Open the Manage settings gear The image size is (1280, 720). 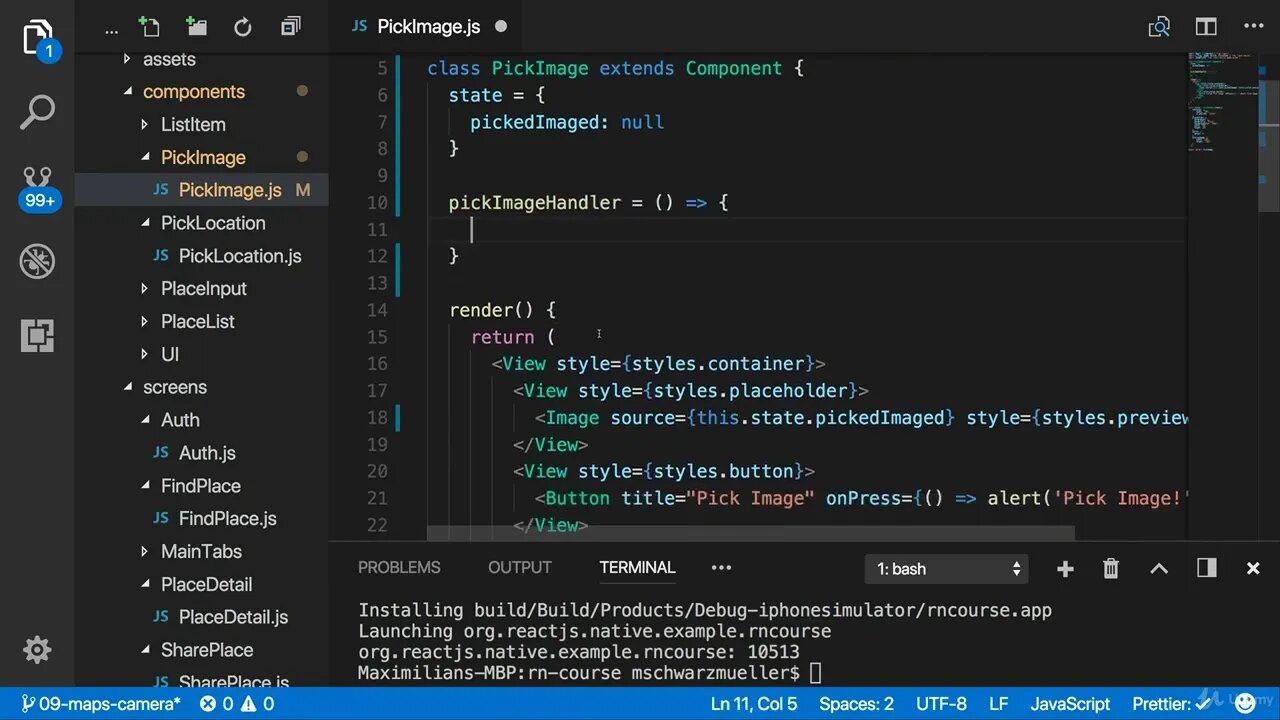37,650
